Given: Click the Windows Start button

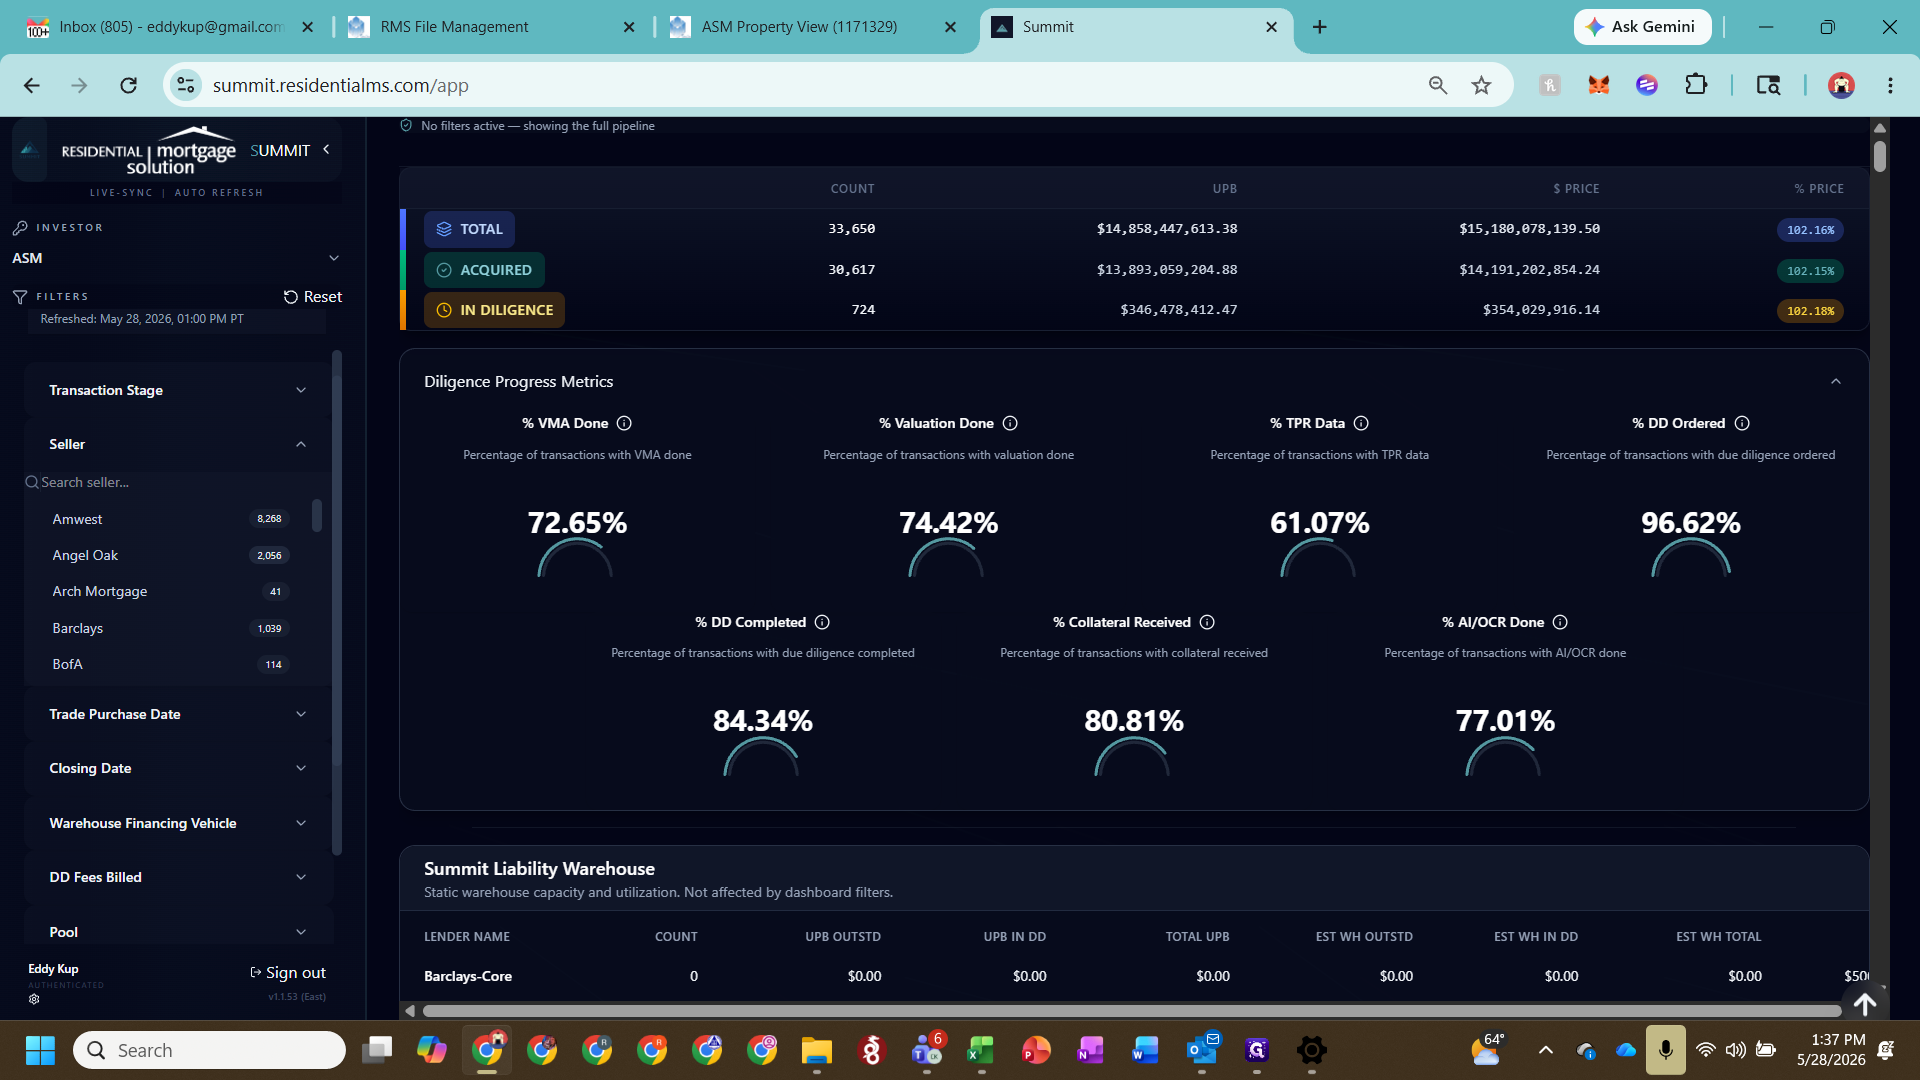Looking at the screenshot, I should 40,1050.
